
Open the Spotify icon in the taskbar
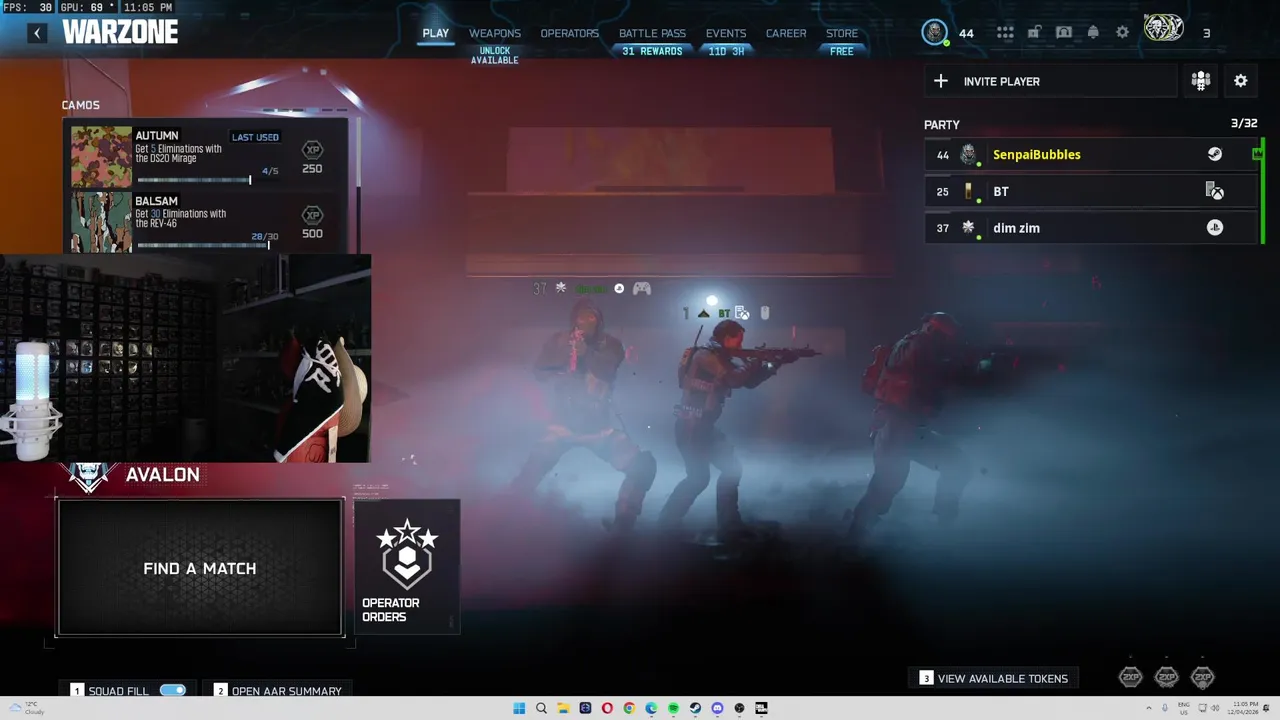[673, 708]
